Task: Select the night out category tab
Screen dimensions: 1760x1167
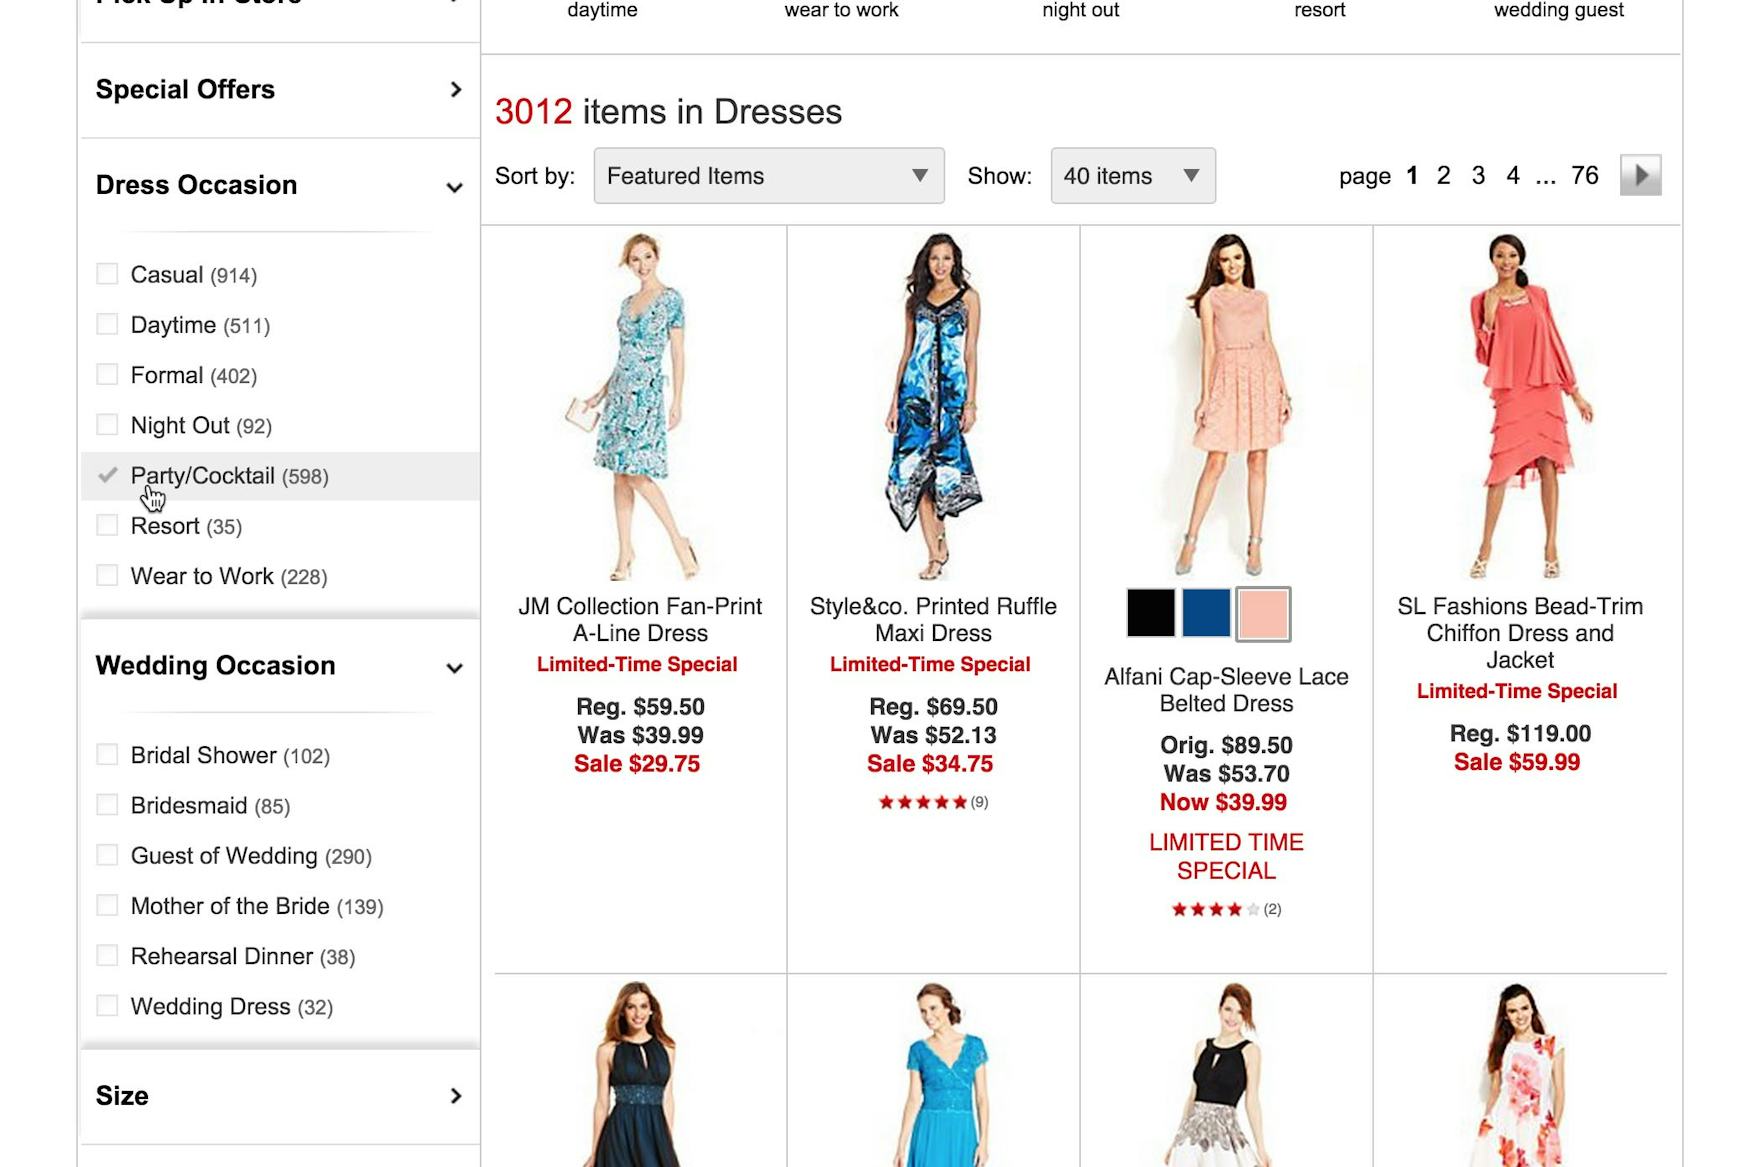Action: pyautogui.click(x=1080, y=11)
